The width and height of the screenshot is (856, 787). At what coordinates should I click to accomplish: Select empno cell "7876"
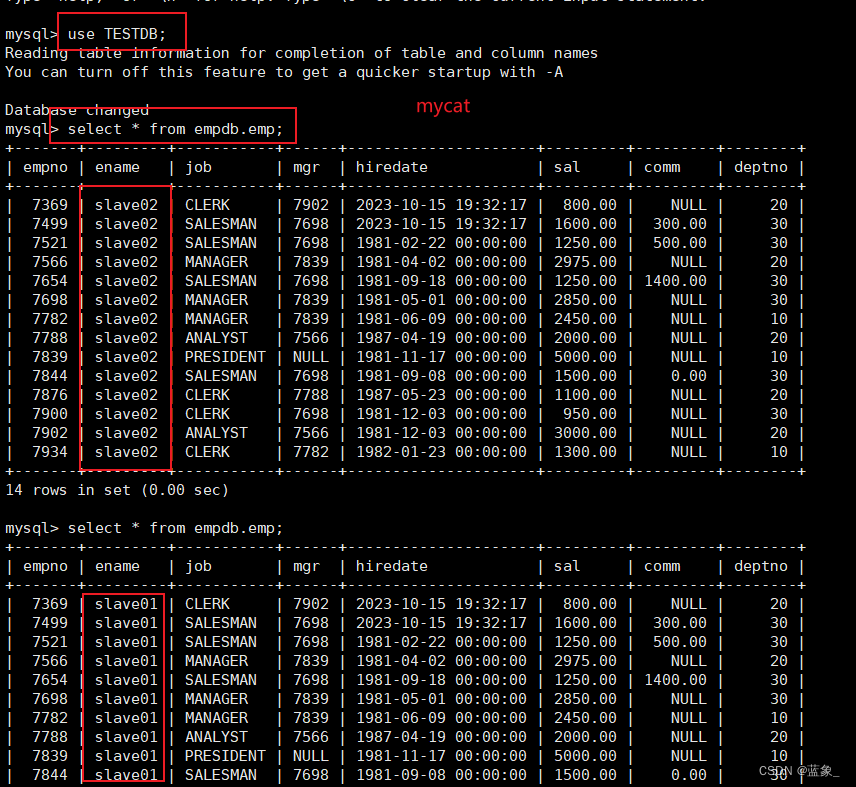pyautogui.click(x=50, y=395)
